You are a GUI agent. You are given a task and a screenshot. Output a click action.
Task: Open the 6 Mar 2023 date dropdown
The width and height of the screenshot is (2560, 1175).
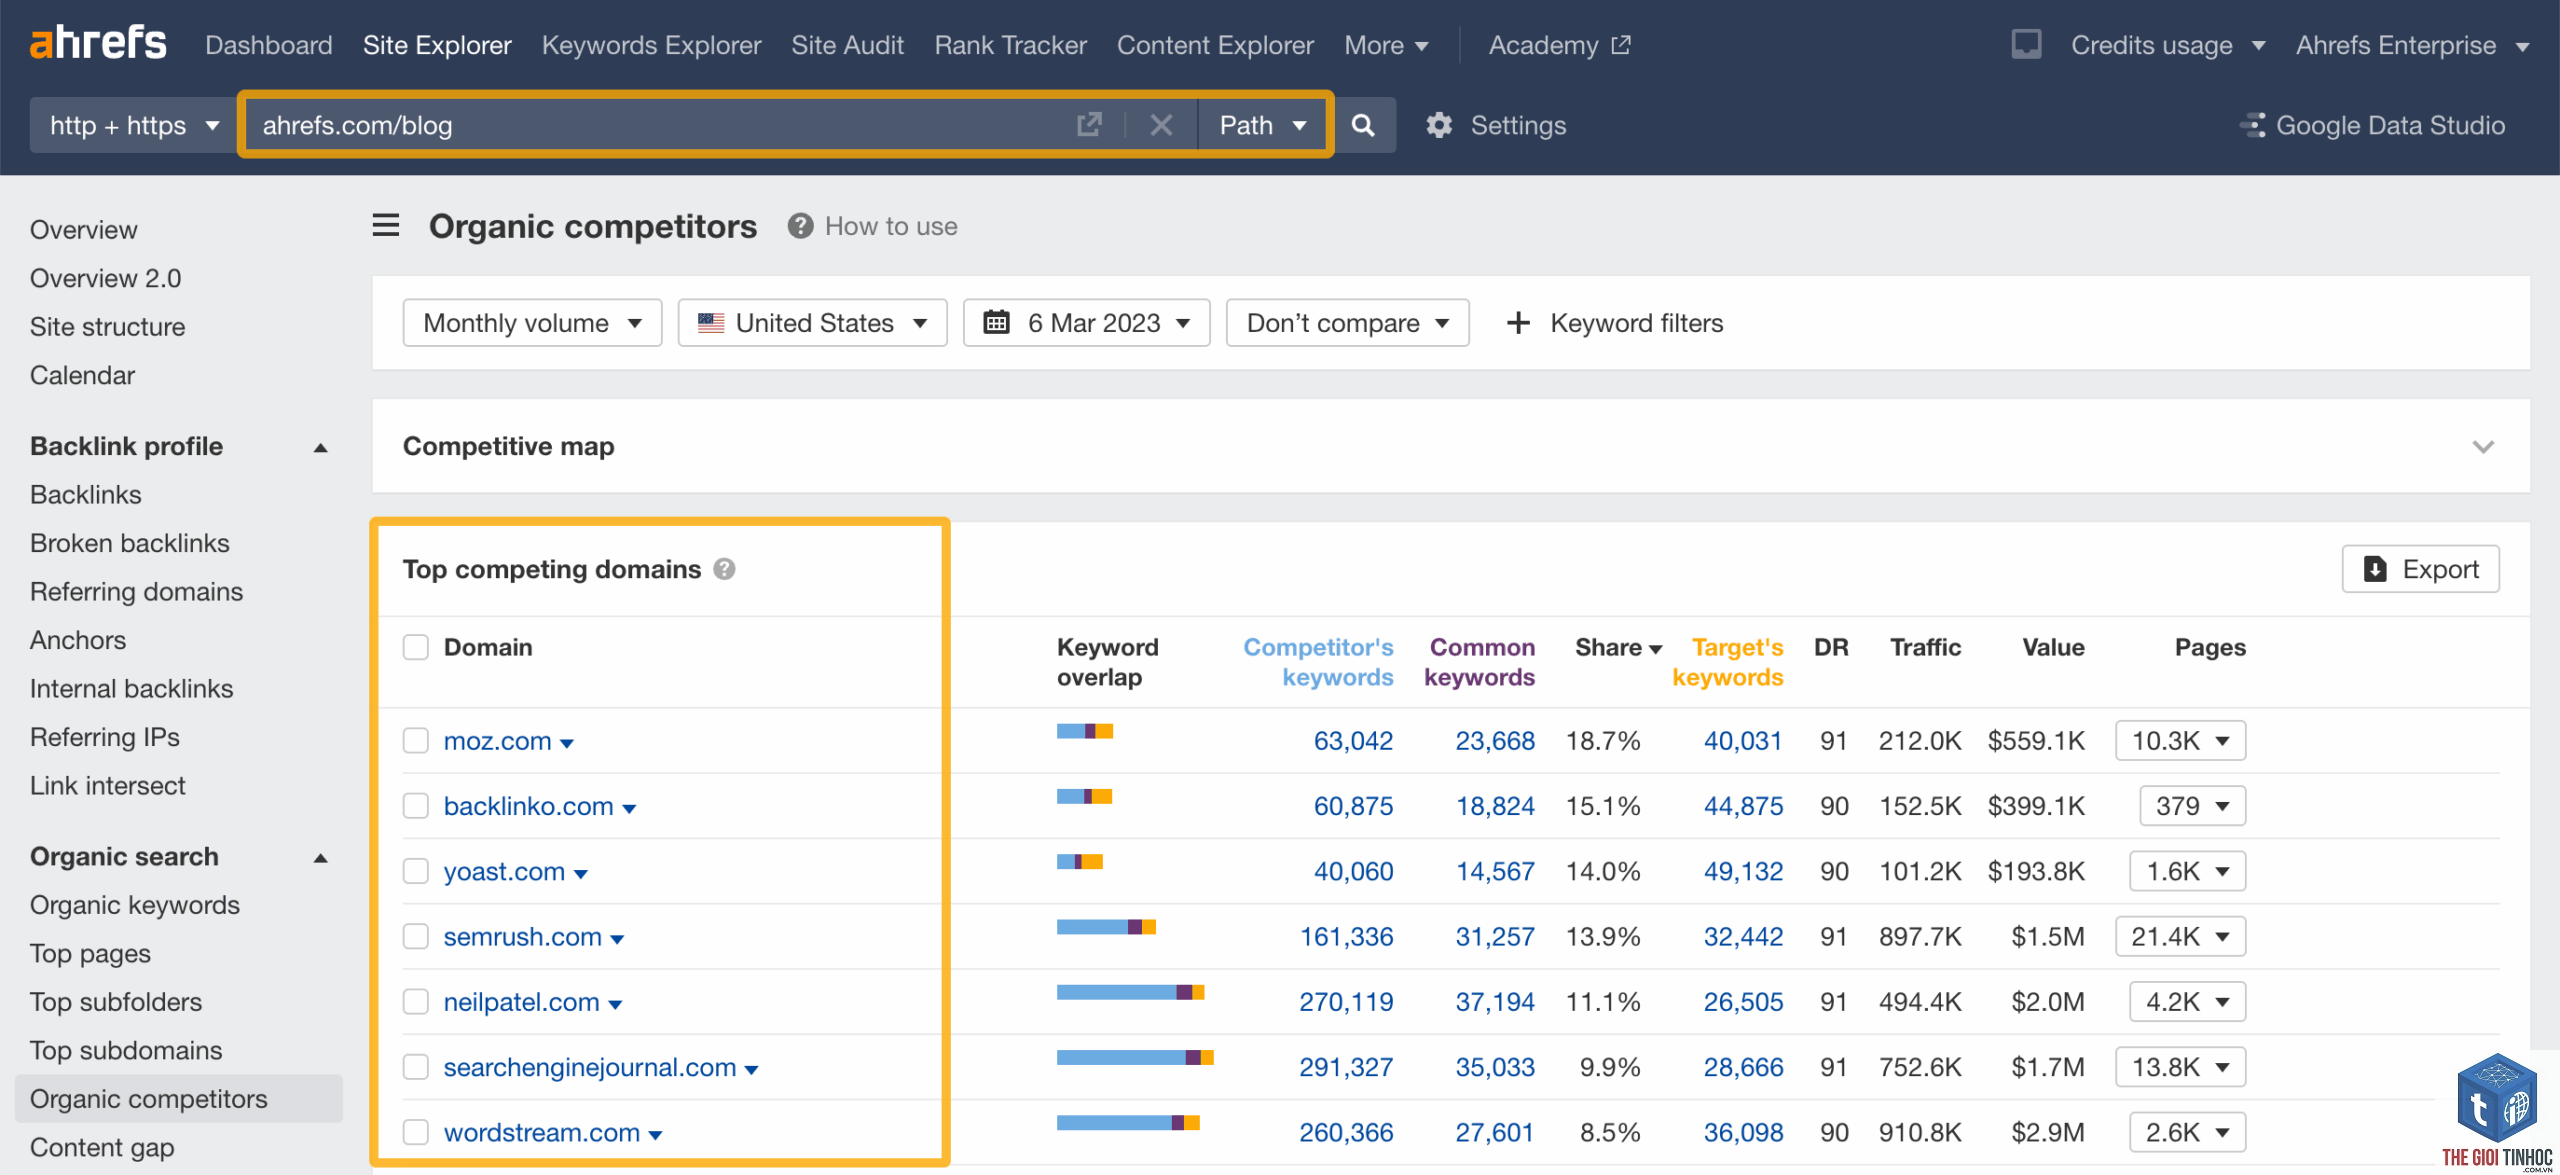click(x=1086, y=323)
